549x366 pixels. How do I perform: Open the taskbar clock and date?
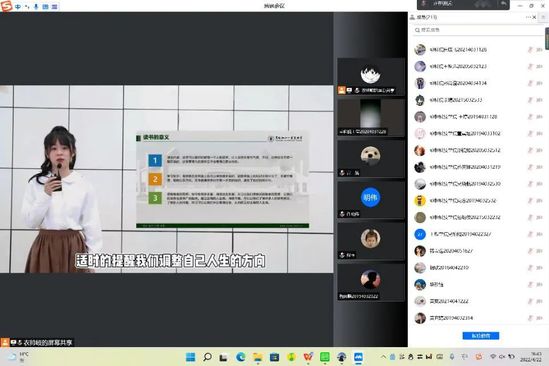(x=531, y=357)
